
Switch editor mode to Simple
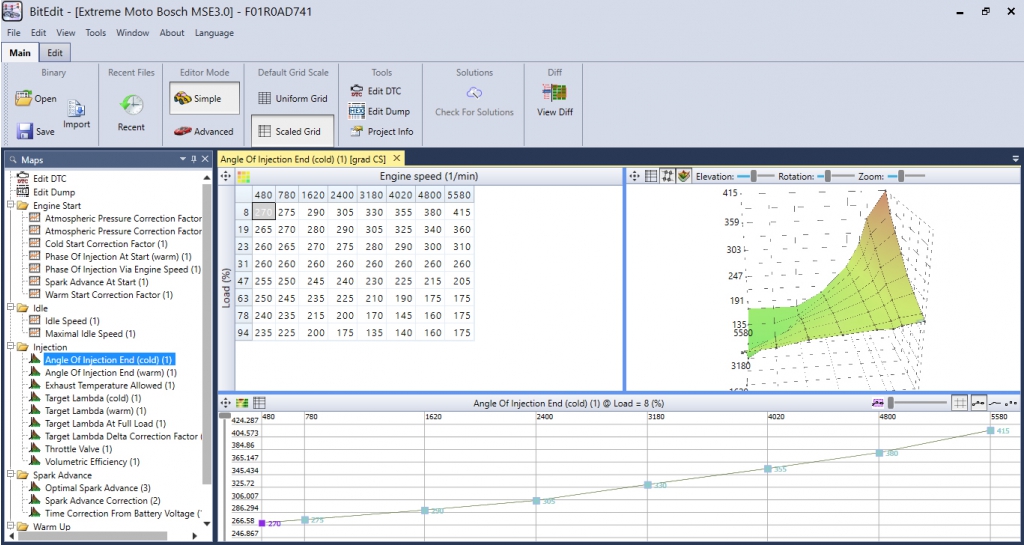click(x=204, y=99)
